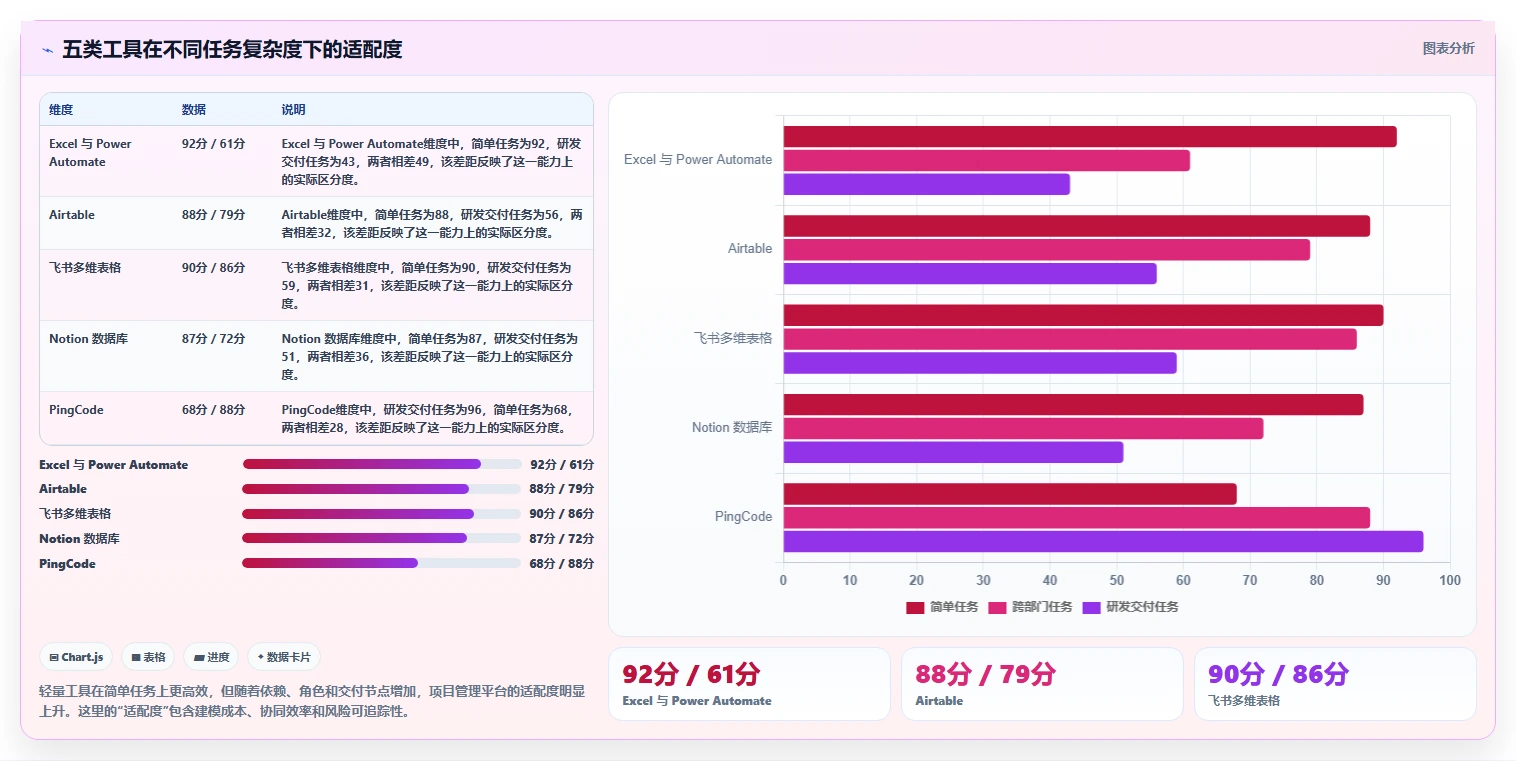
Task: Open the 92分 / 61分 Excel summary card
Action: (749, 684)
